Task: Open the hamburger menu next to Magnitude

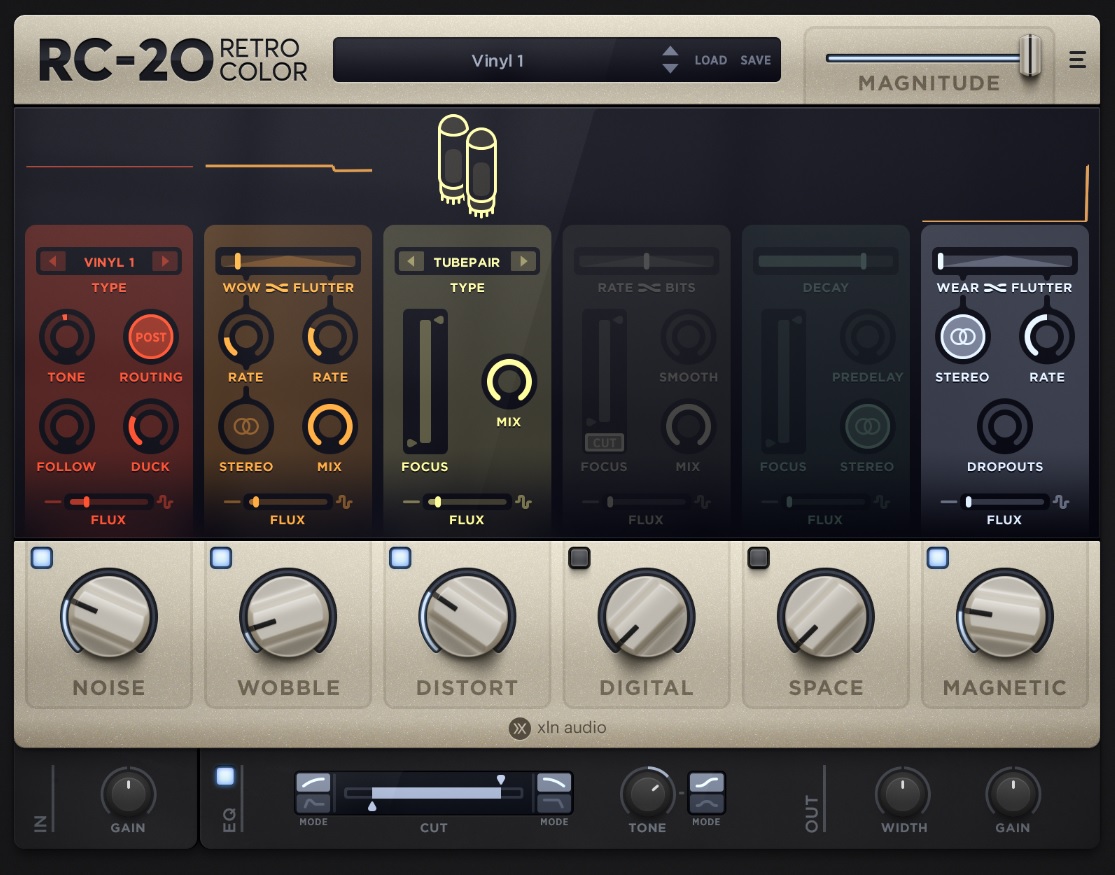Action: tap(1077, 60)
